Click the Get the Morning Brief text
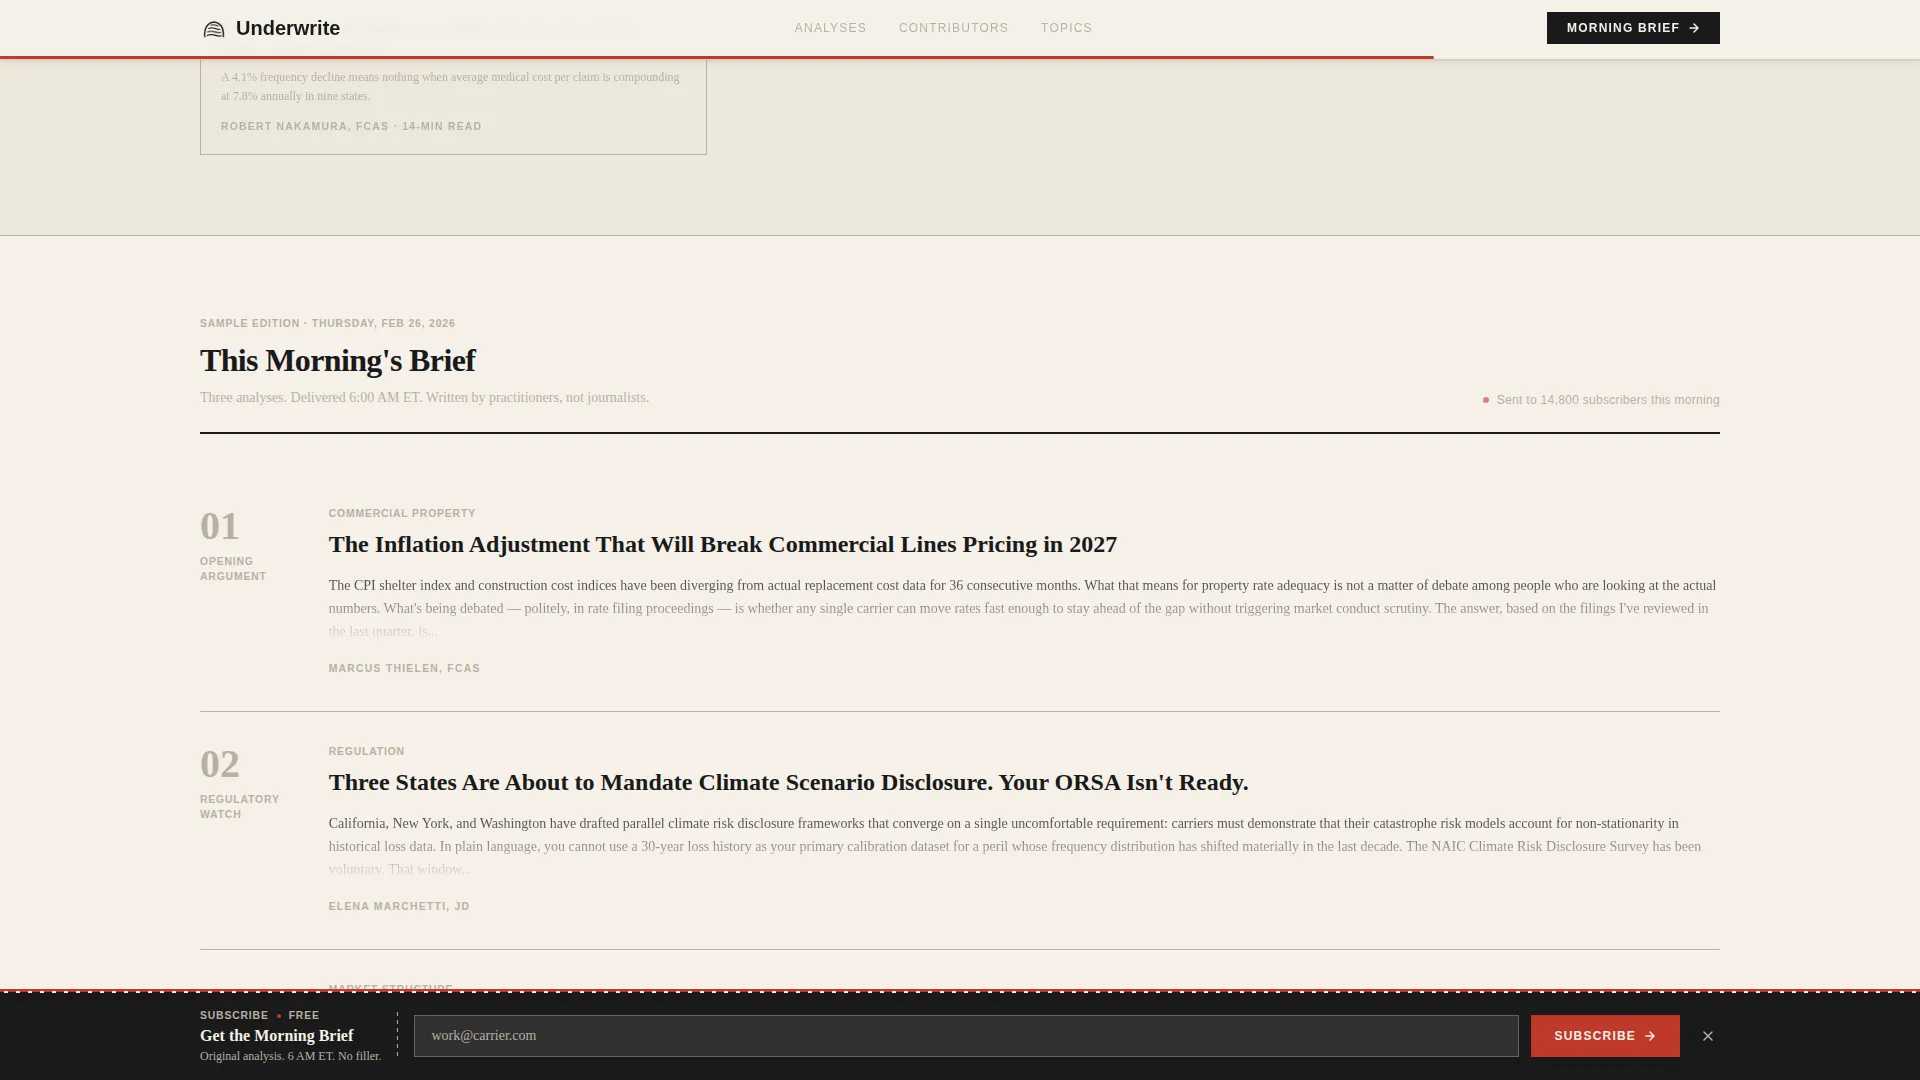 276,1036
